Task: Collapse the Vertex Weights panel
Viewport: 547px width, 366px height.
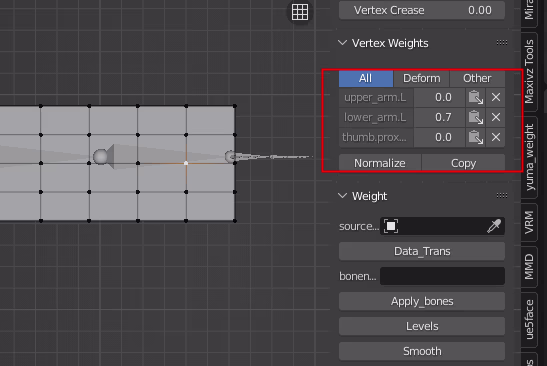Action: tap(343, 43)
